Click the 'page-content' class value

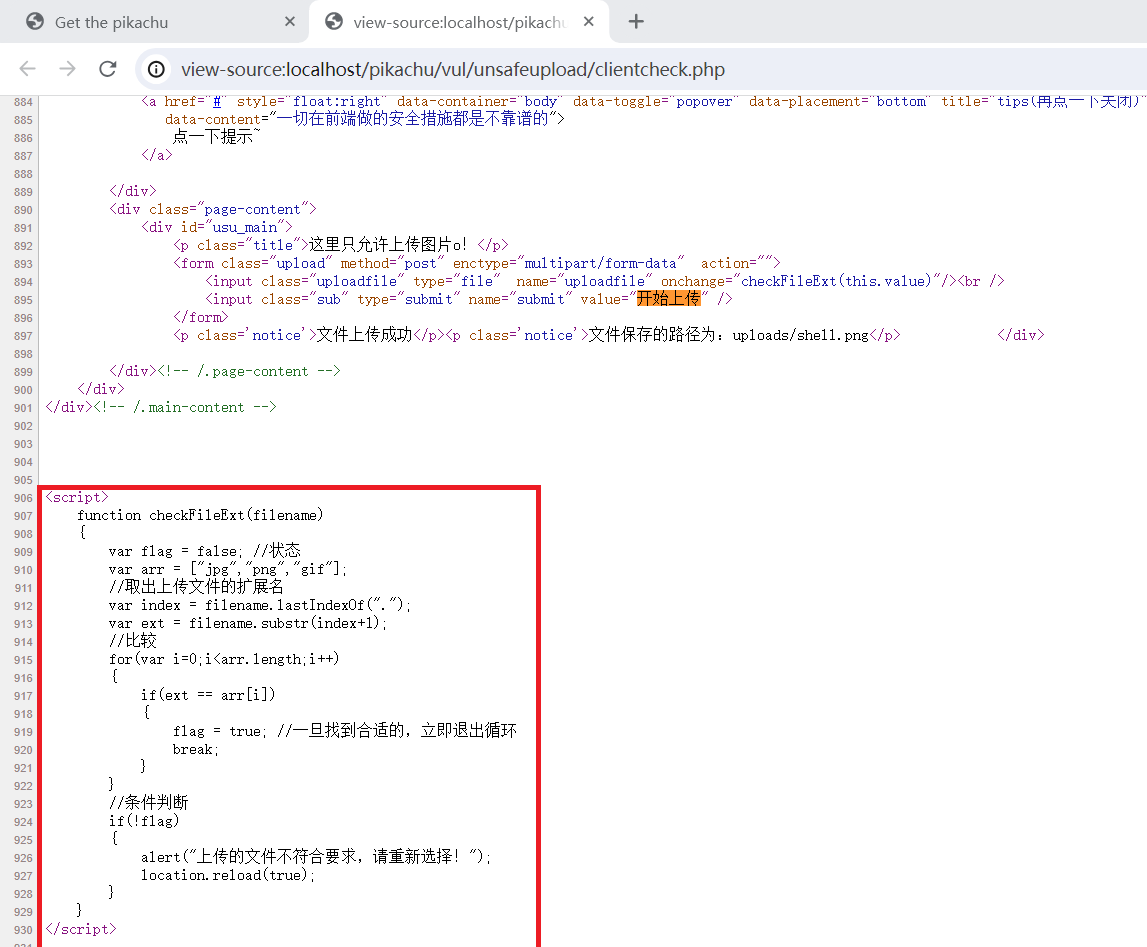(252, 210)
